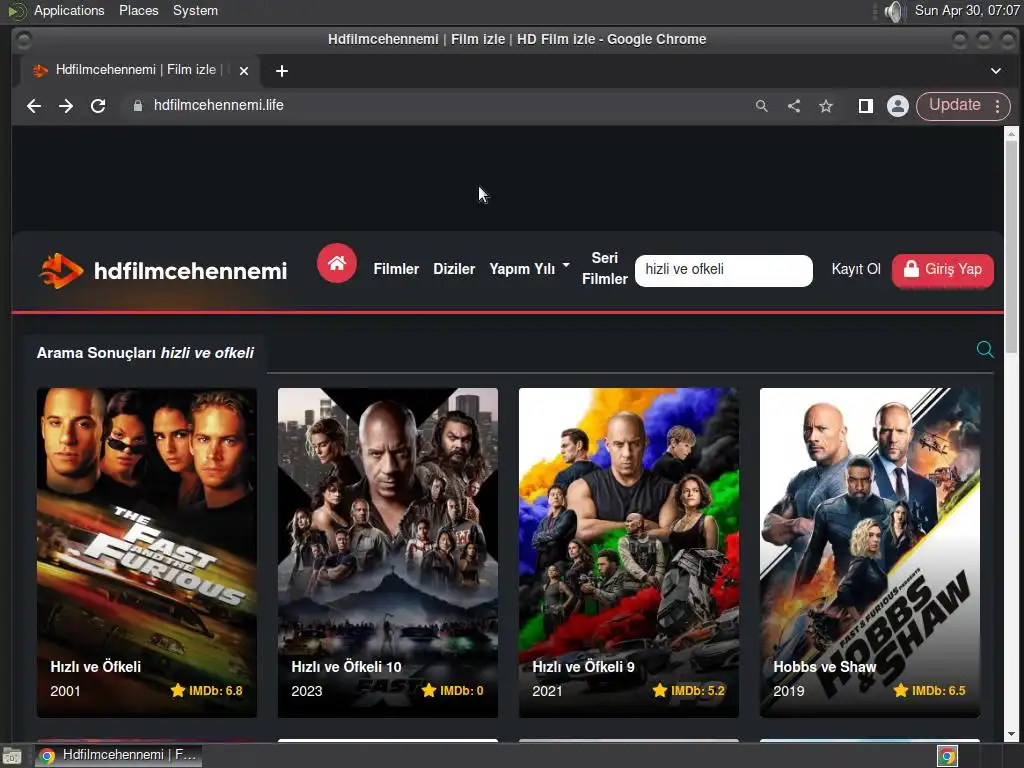Click the page vertical scrollbar thumb
The width and height of the screenshot is (1024, 768).
[x=1012, y=247]
